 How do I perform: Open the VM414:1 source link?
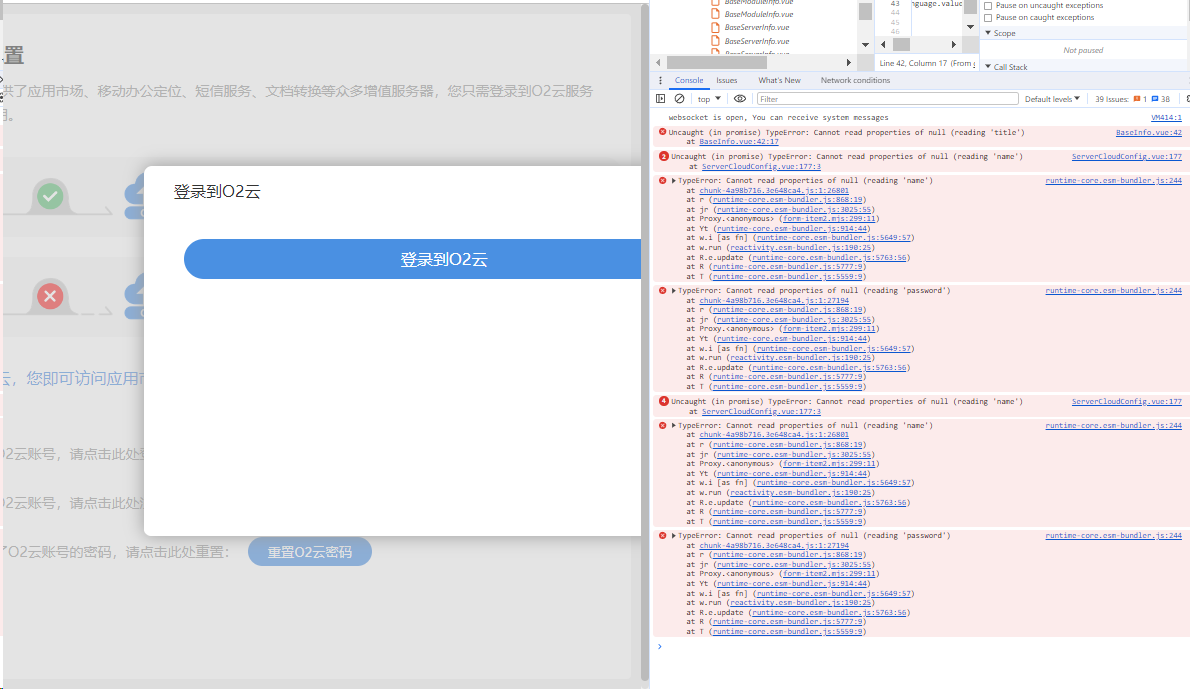[1166, 118]
